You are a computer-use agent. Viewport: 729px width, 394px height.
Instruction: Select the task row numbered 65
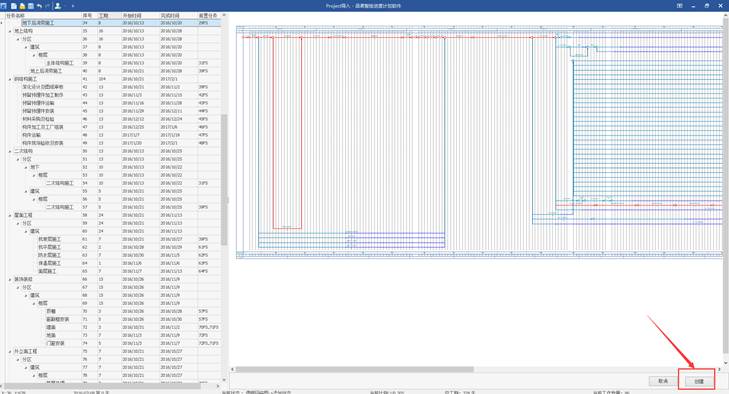(113, 271)
